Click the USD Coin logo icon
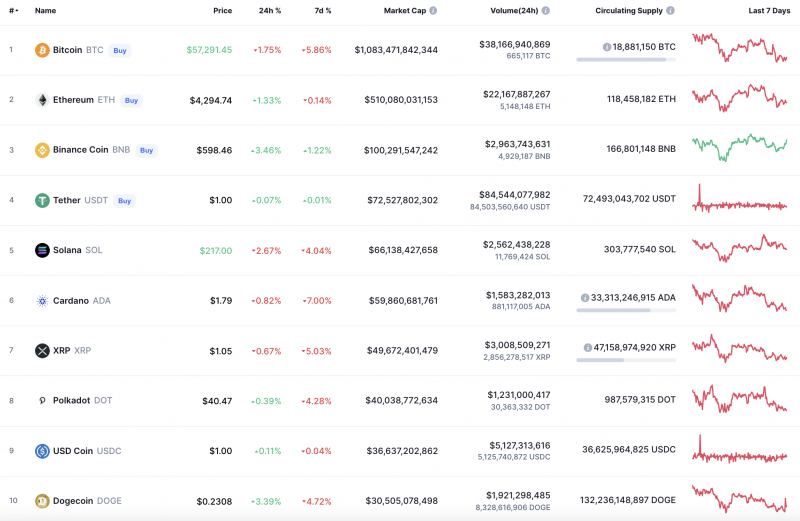 coord(42,451)
